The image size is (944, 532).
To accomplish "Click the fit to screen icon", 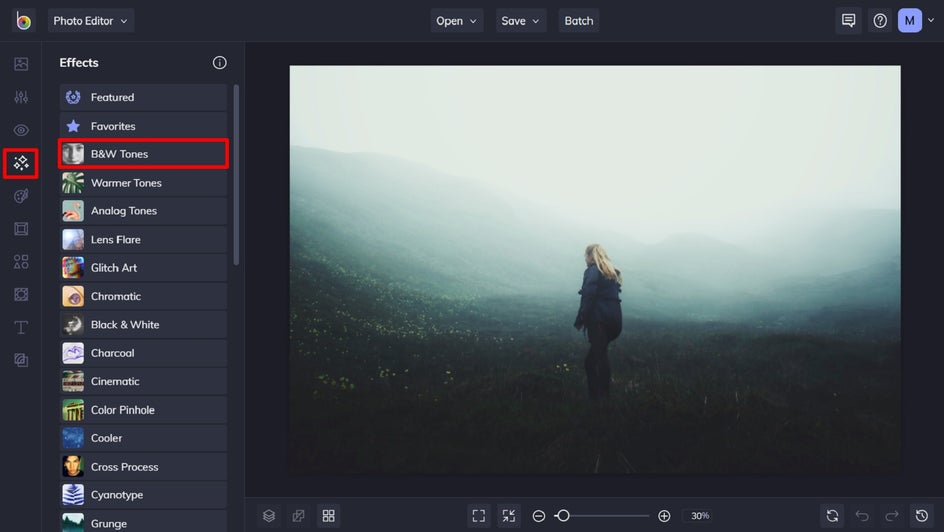I will tap(479, 516).
